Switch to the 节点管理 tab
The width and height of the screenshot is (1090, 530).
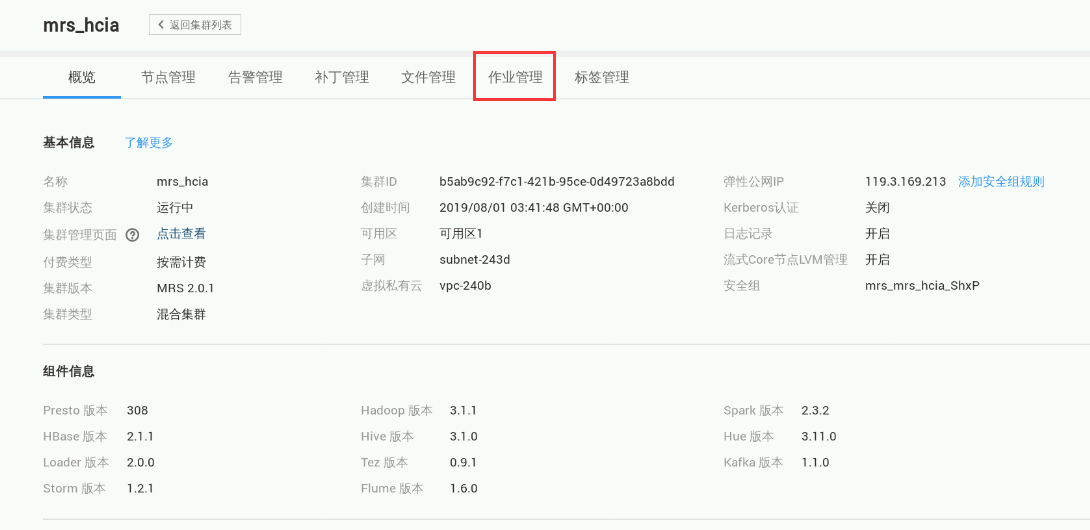pyautogui.click(x=168, y=77)
